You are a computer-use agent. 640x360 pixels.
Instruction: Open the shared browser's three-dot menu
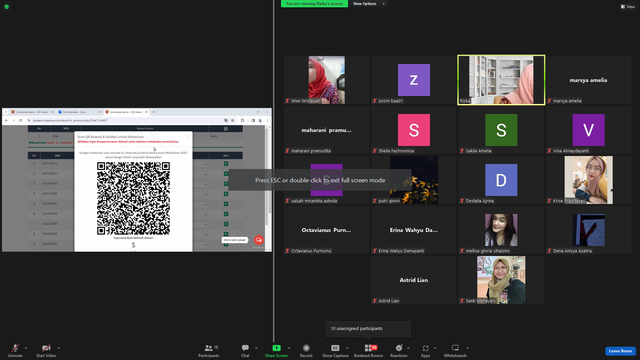tap(267, 120)
